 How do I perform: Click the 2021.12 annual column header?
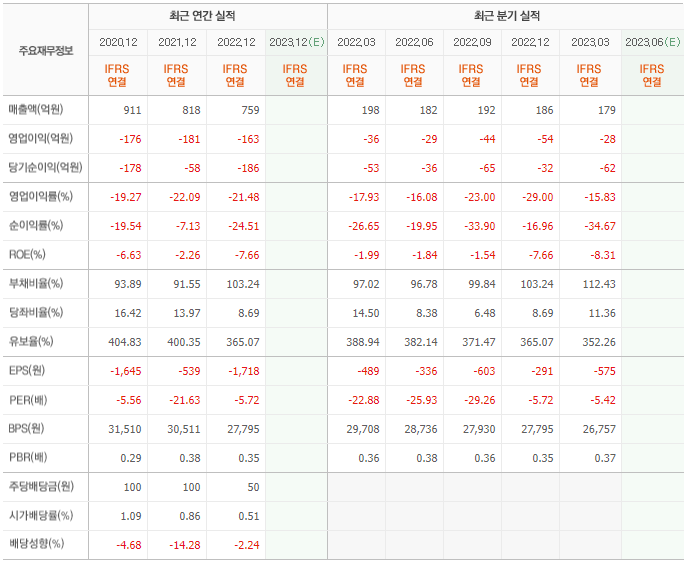click(x=177, y=42)
